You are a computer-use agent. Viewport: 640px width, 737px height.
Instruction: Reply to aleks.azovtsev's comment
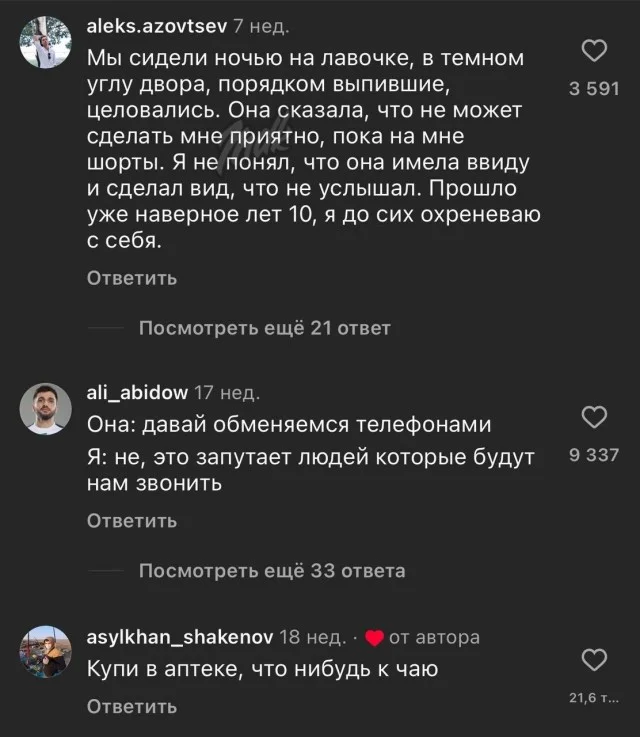(x=132, y=278)
